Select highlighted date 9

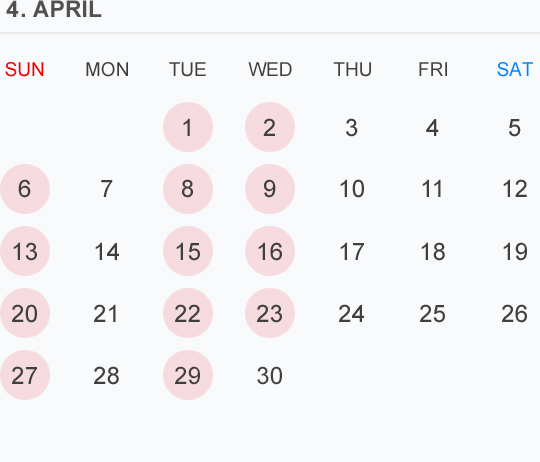coord(270,189)
